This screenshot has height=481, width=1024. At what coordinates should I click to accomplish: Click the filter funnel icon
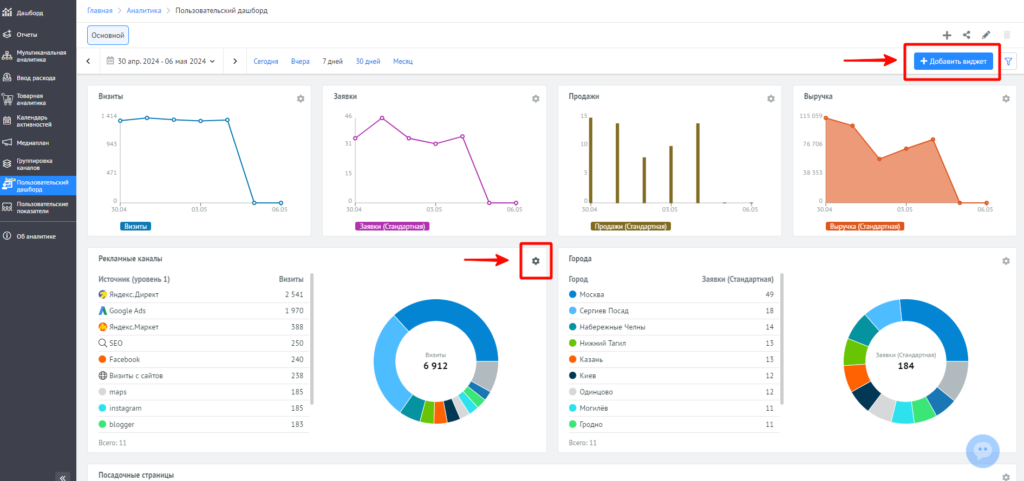click(1008, 61)
